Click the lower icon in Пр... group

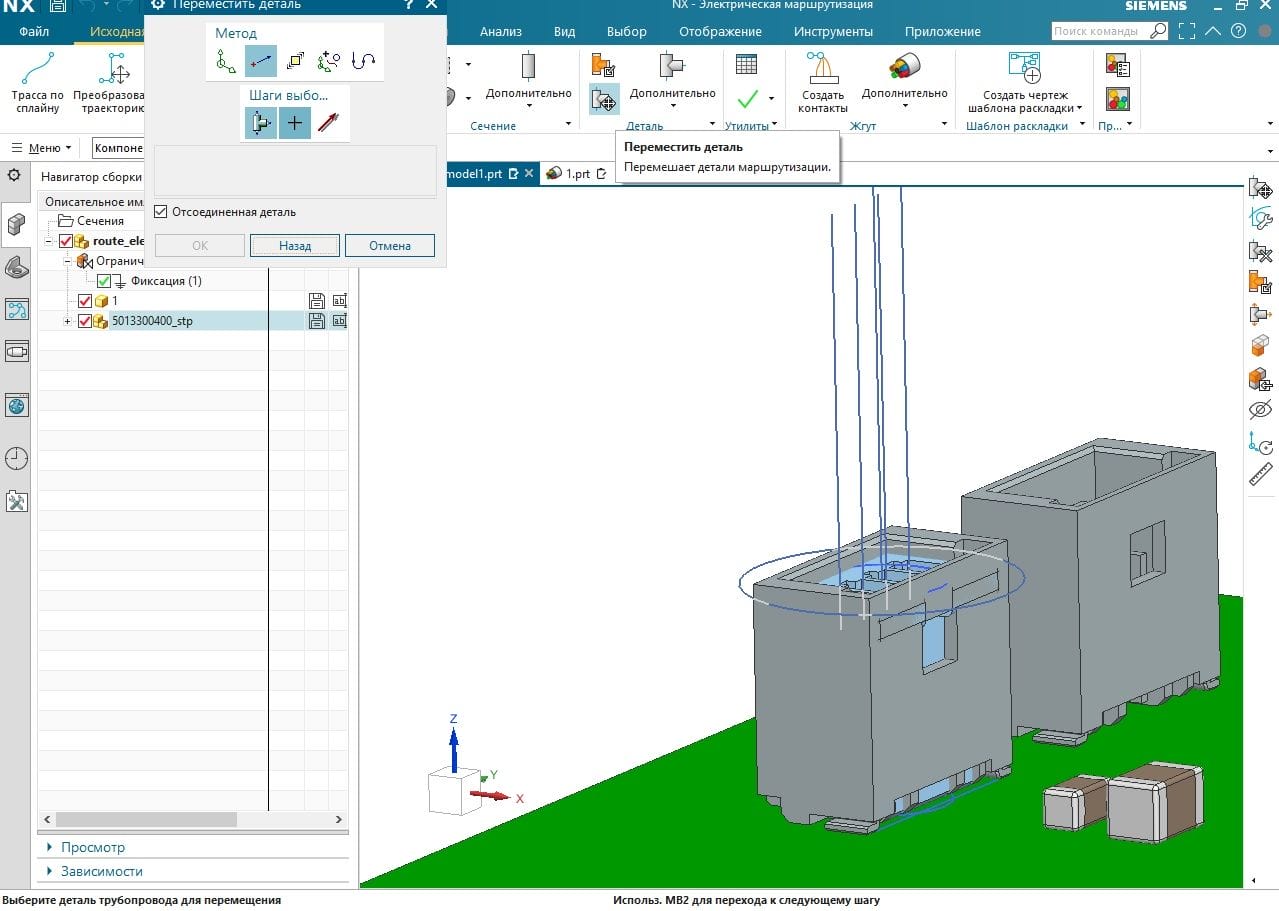(x=1118, y=100)
